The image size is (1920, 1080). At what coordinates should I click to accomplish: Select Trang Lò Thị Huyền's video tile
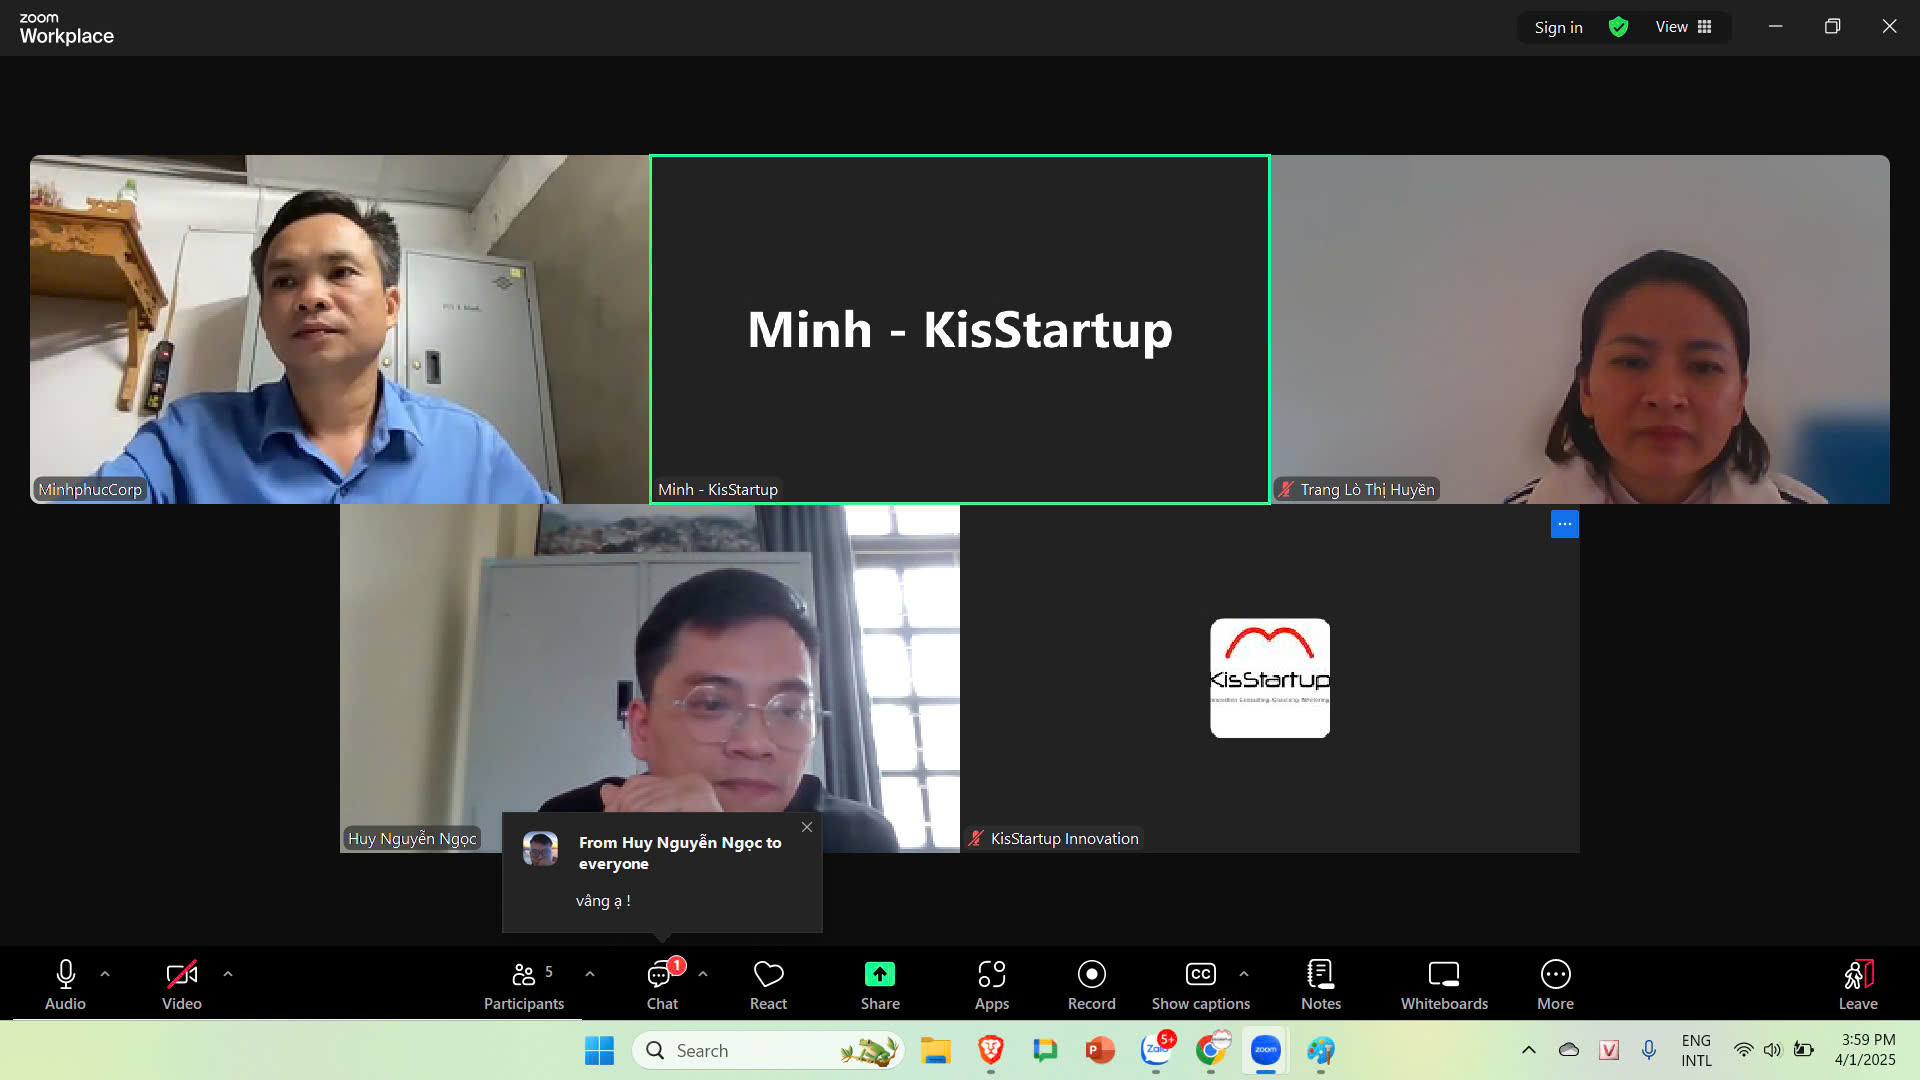point(1580,329)
